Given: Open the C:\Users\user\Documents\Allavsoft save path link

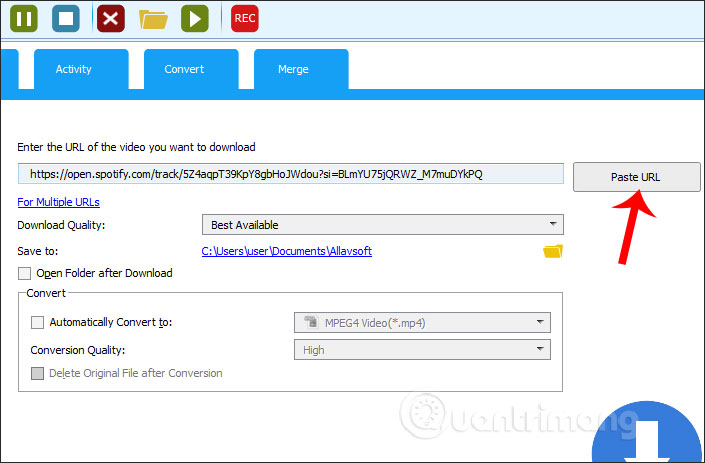Looking at the screenshot, I should [x=287, y=251].
